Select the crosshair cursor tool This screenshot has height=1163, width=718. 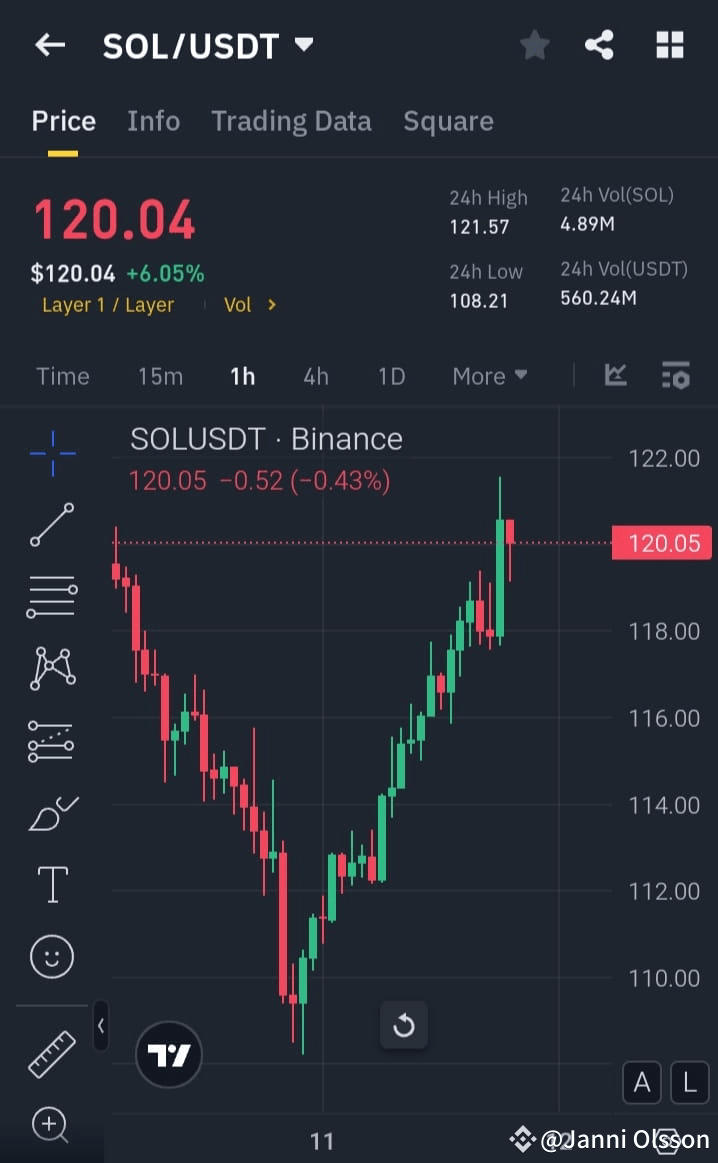[x=51, y=453]
